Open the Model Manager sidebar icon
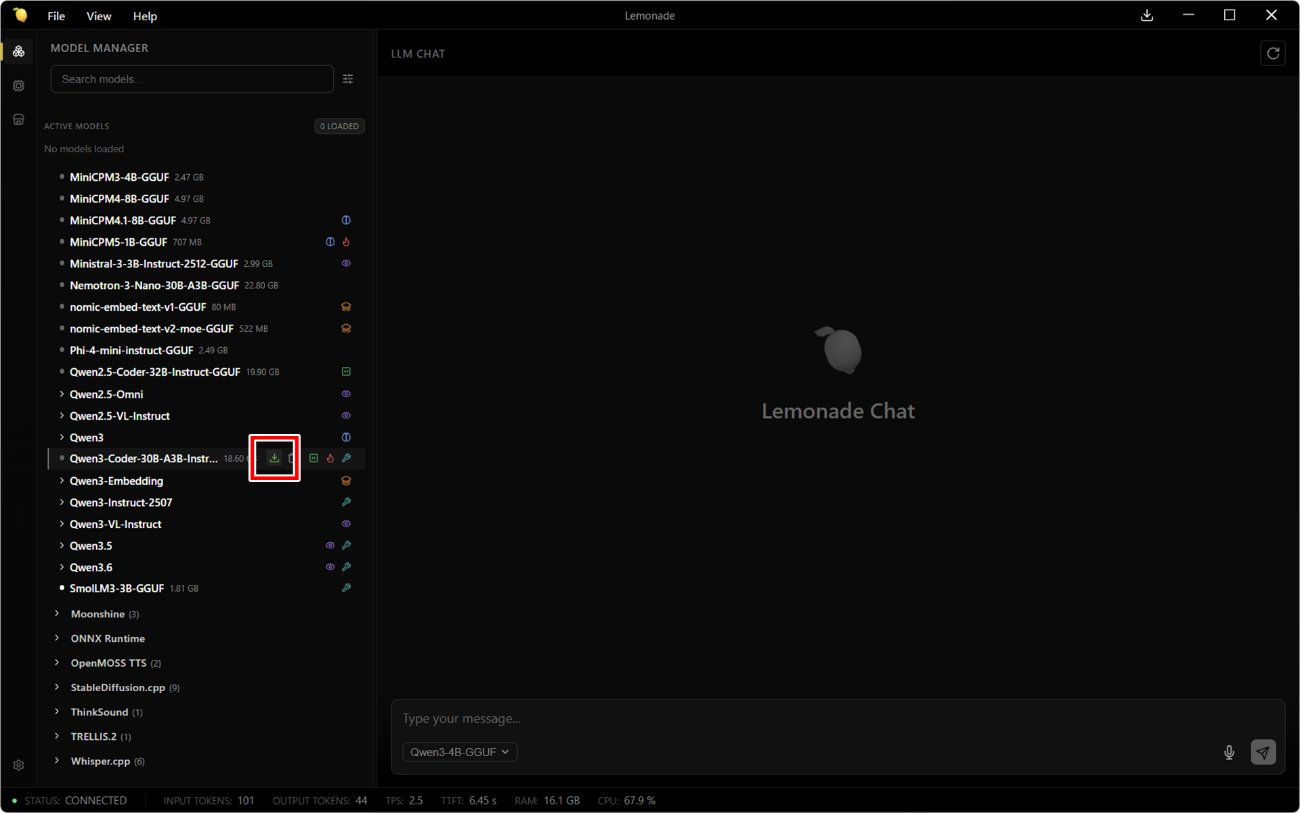The width and height of the screenshot is (1300, 813). pyautogui.click(x=19, y=51)
